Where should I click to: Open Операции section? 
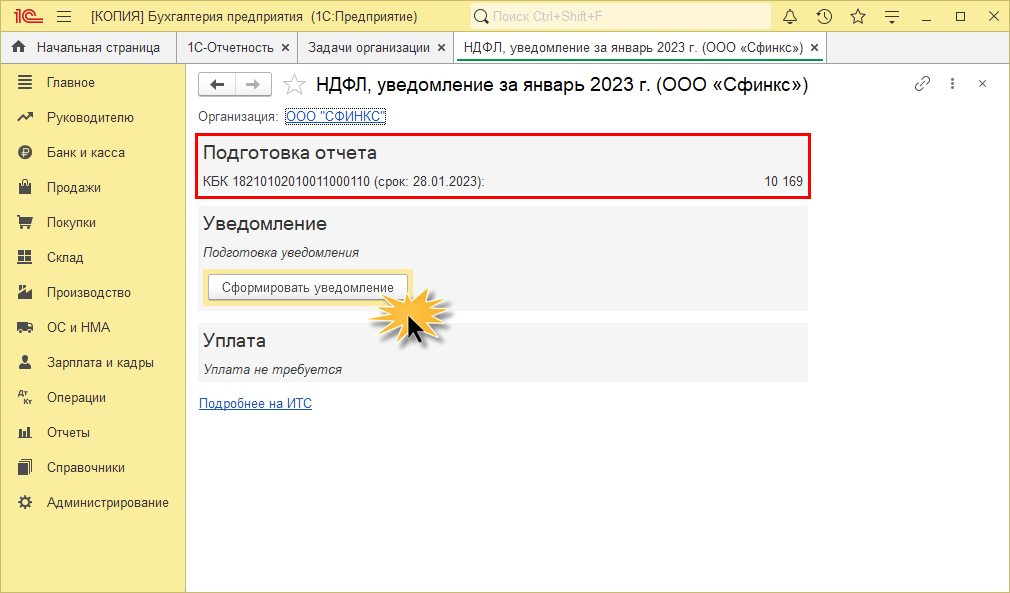93,397
